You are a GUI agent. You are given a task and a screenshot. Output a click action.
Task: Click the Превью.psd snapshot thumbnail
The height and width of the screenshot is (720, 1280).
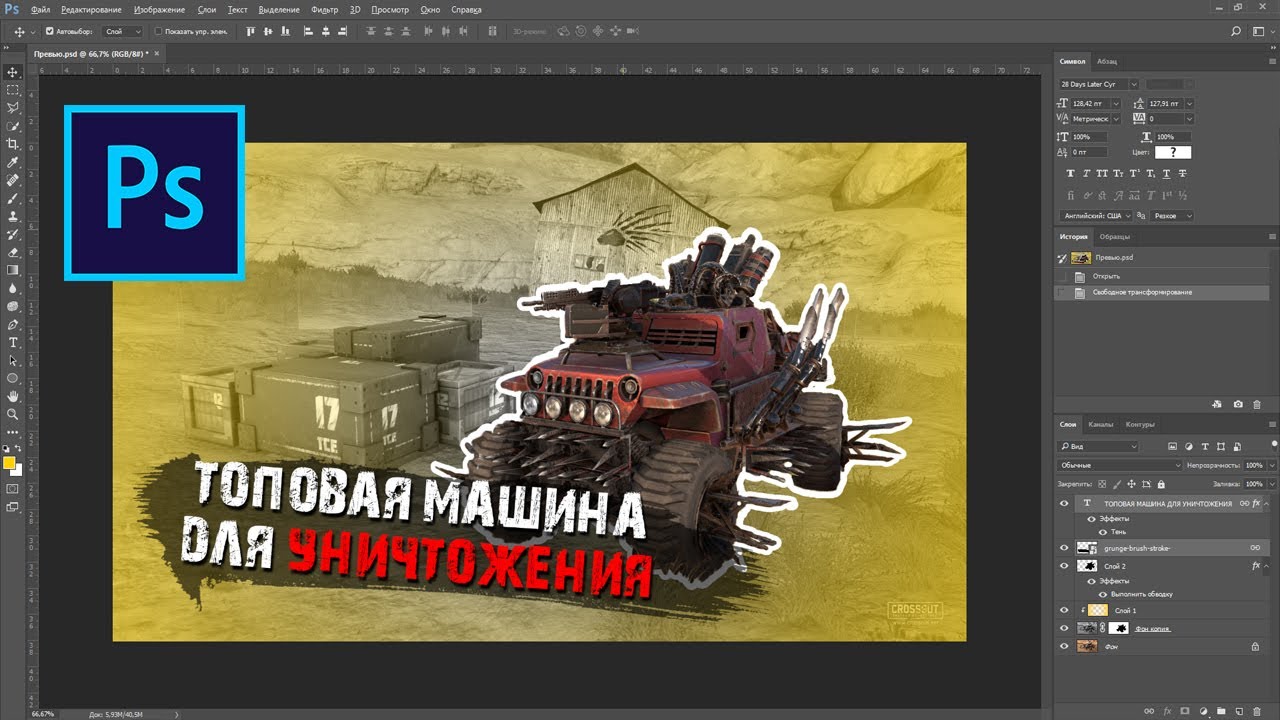coord(1081,258)
